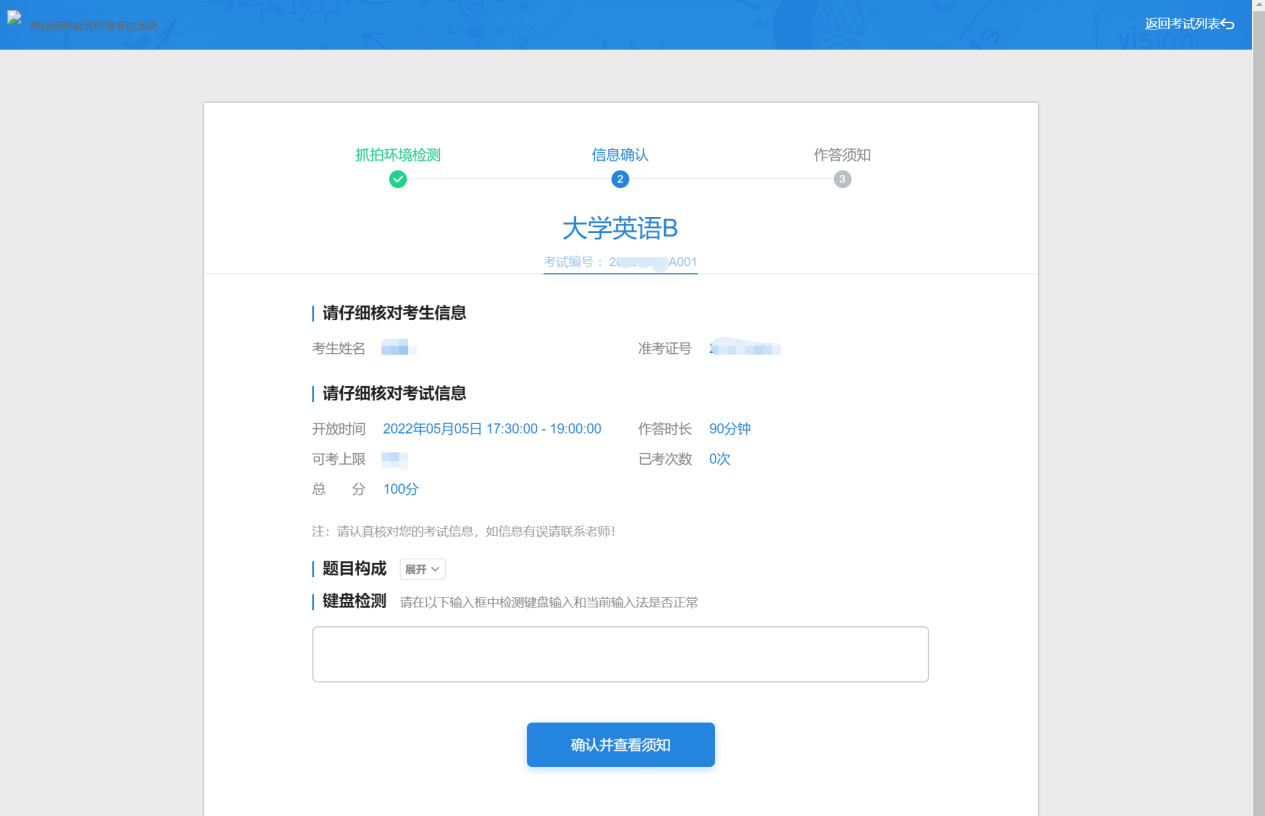Screen dimensions: 1265x816
Task: Click the broken logo image in header
Action: 15,19
